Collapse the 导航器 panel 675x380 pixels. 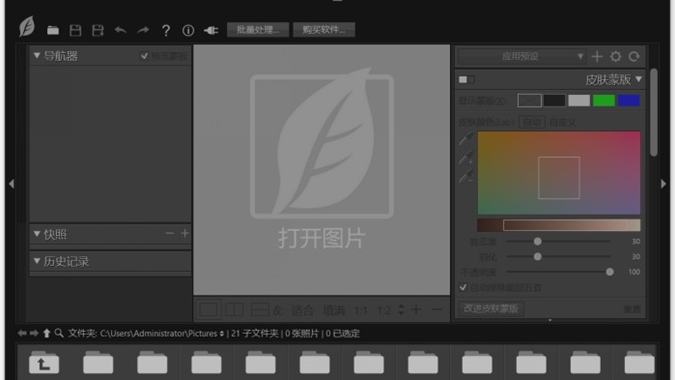[37, 56]
